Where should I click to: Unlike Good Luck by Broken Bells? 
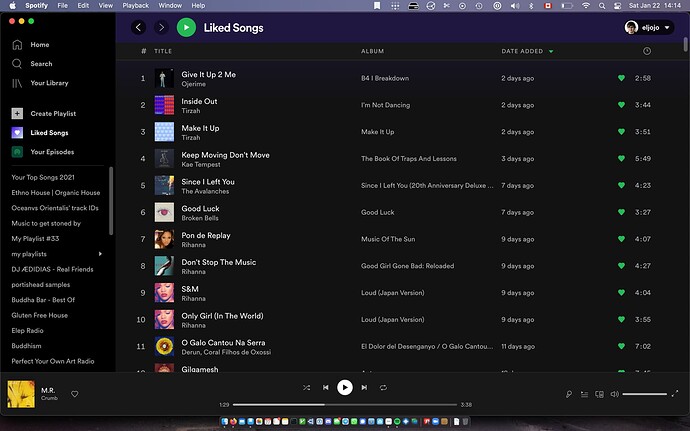[621, 212]
